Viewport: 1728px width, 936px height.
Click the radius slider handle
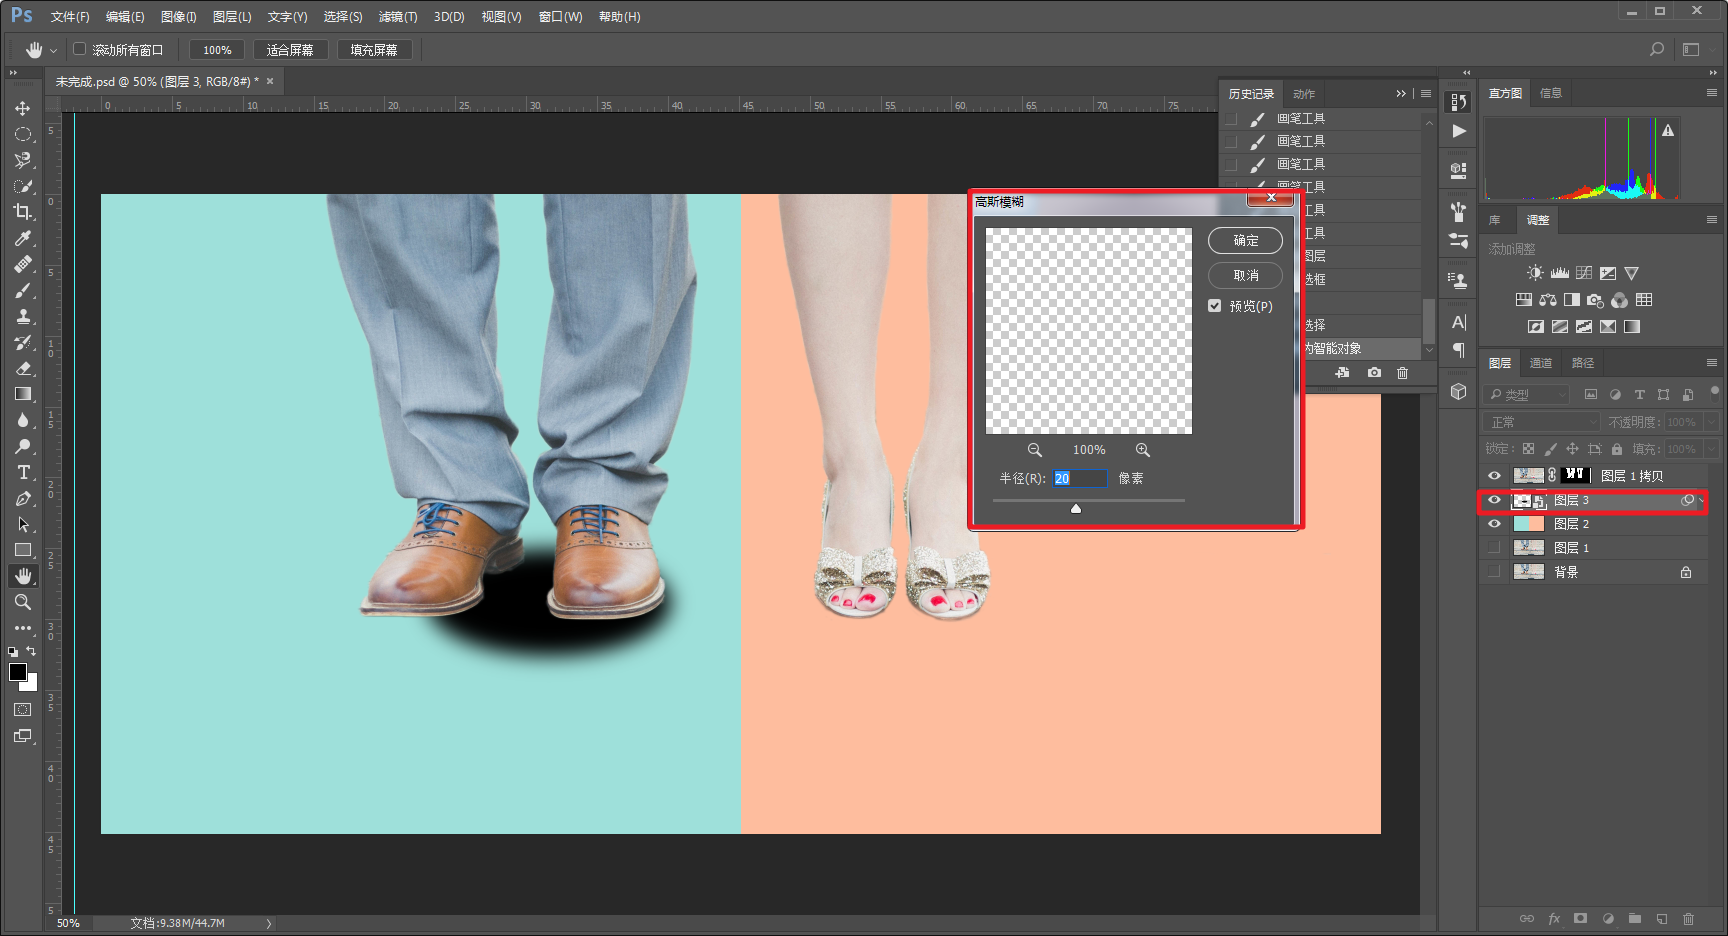tap(1076, 509)
